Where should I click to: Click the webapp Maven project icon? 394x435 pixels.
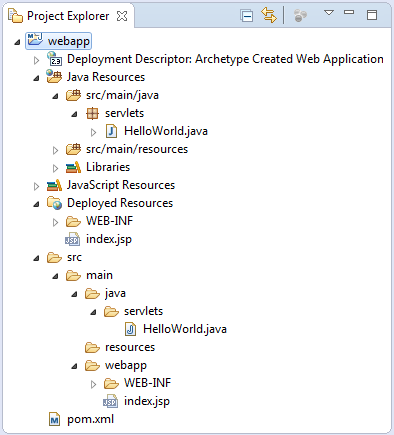pyautogui.click(x=35, y=41)
